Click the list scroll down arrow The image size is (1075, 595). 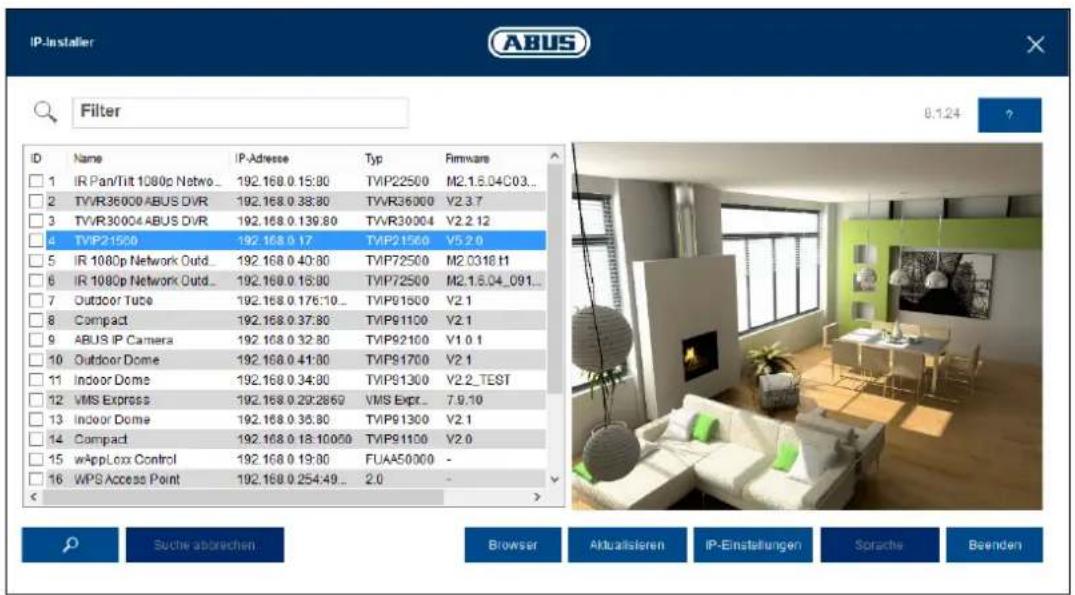pos(555,480)
